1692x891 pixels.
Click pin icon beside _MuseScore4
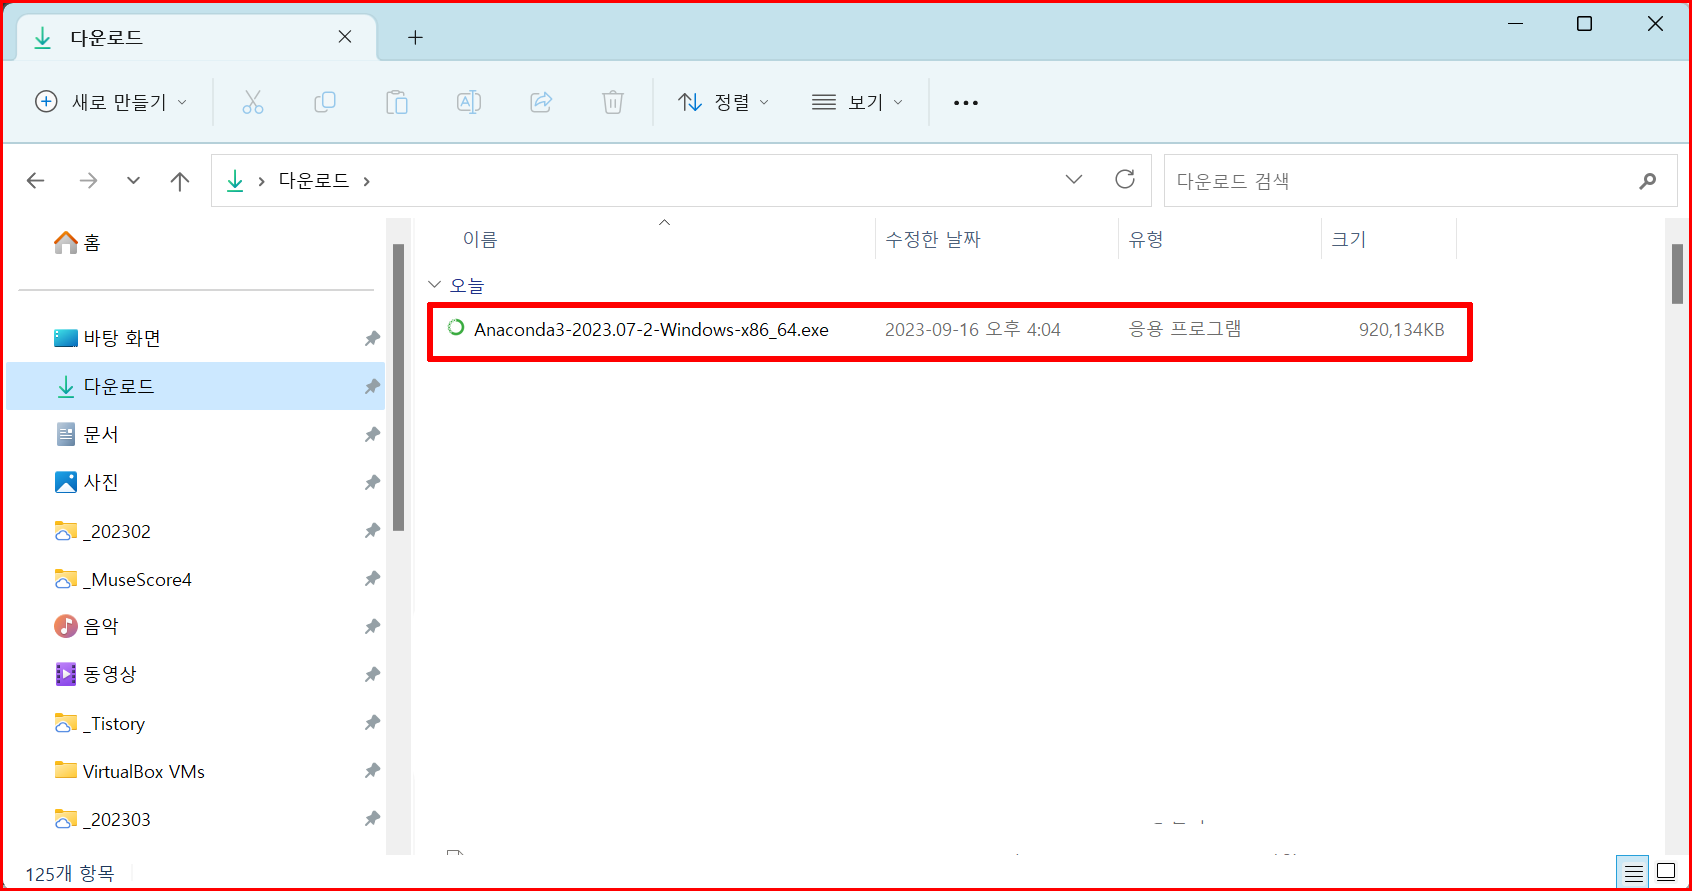pyautogui.click(x=372, y=578)
